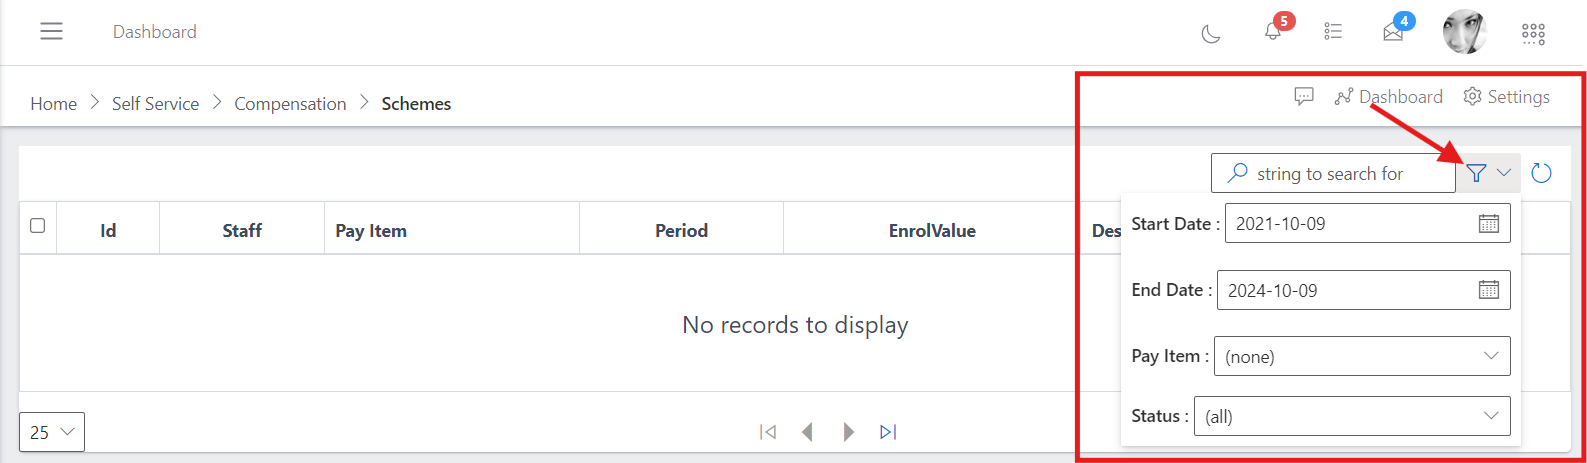Refresh the schemes table
This screenshot has height=463, width=1587.
pyautogui.click(x=1542, y=174)
